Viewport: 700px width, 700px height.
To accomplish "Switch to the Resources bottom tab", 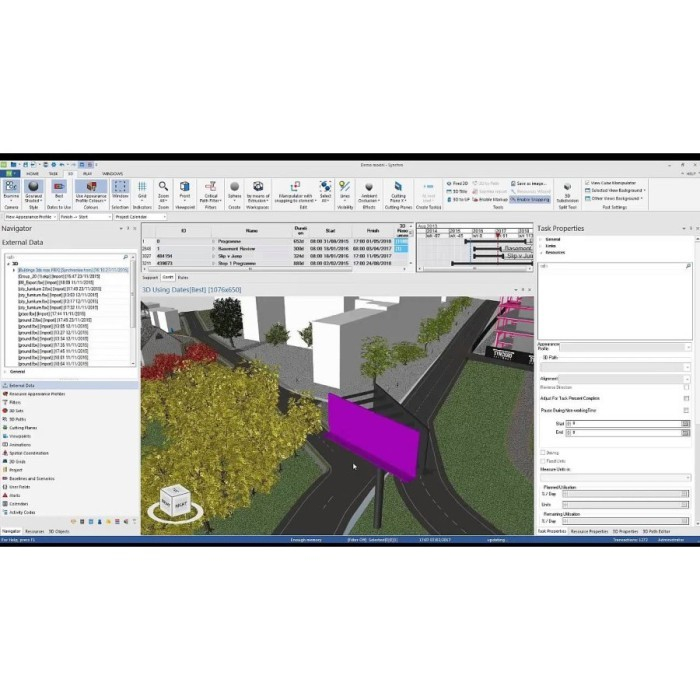I will tap(34, 531).
